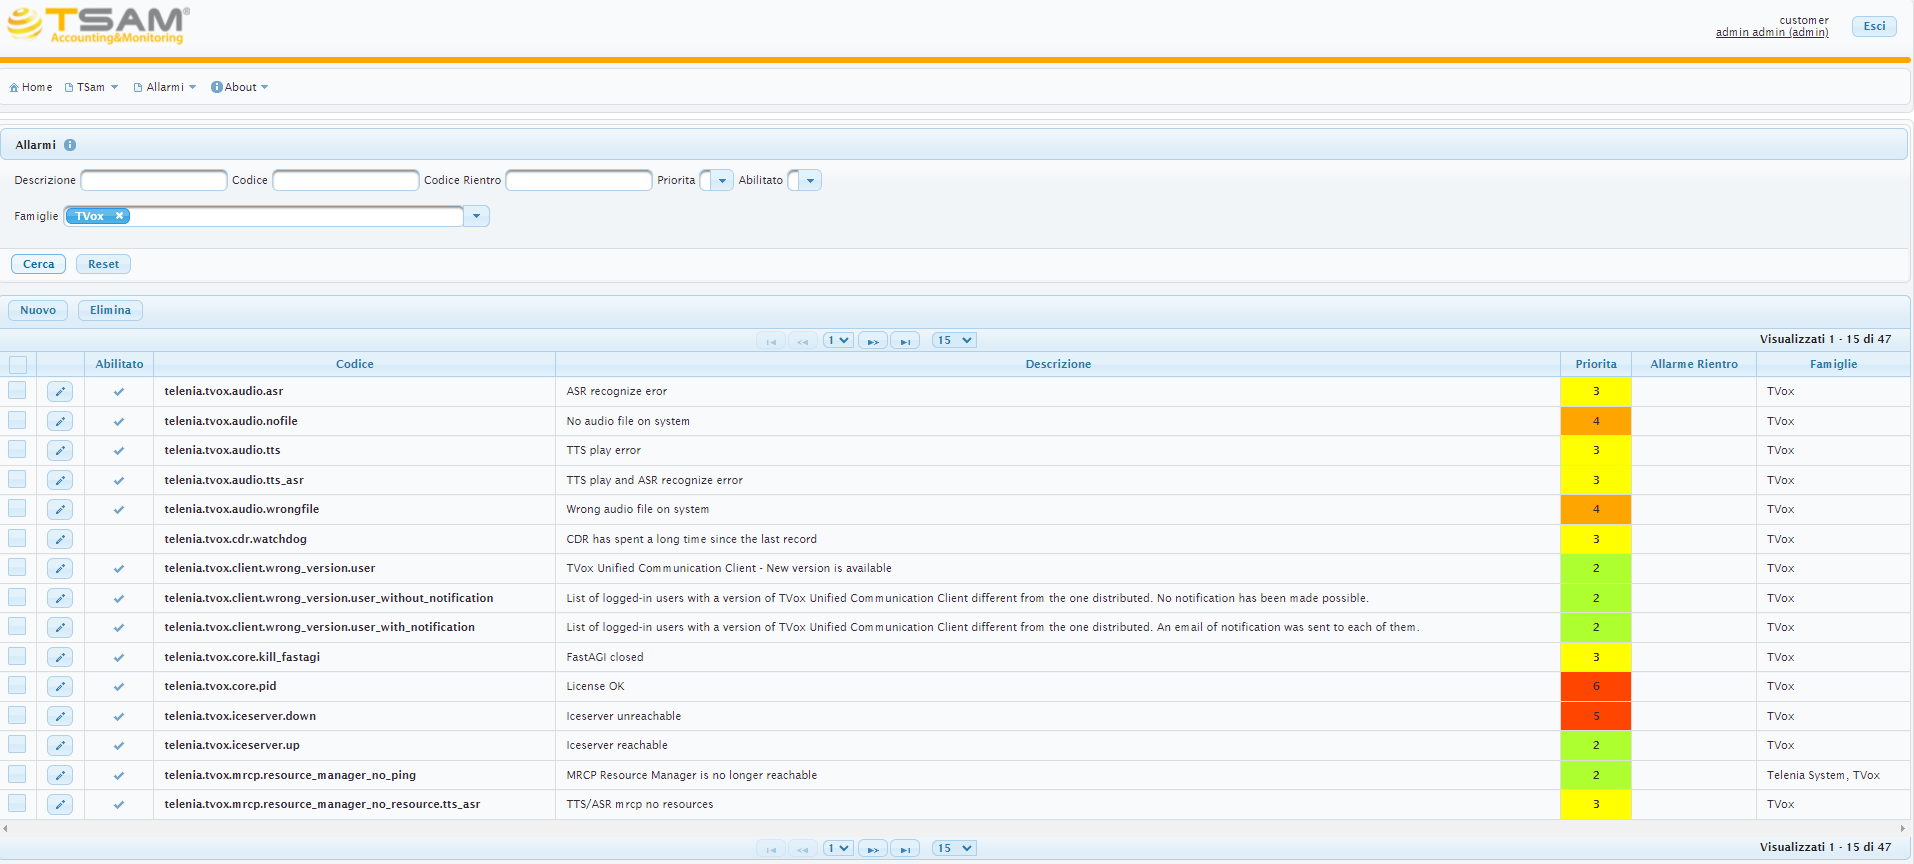The image size is (1914, 864).
Task: Go to last page in bottom pager
Action: click(x=905, y=849)
